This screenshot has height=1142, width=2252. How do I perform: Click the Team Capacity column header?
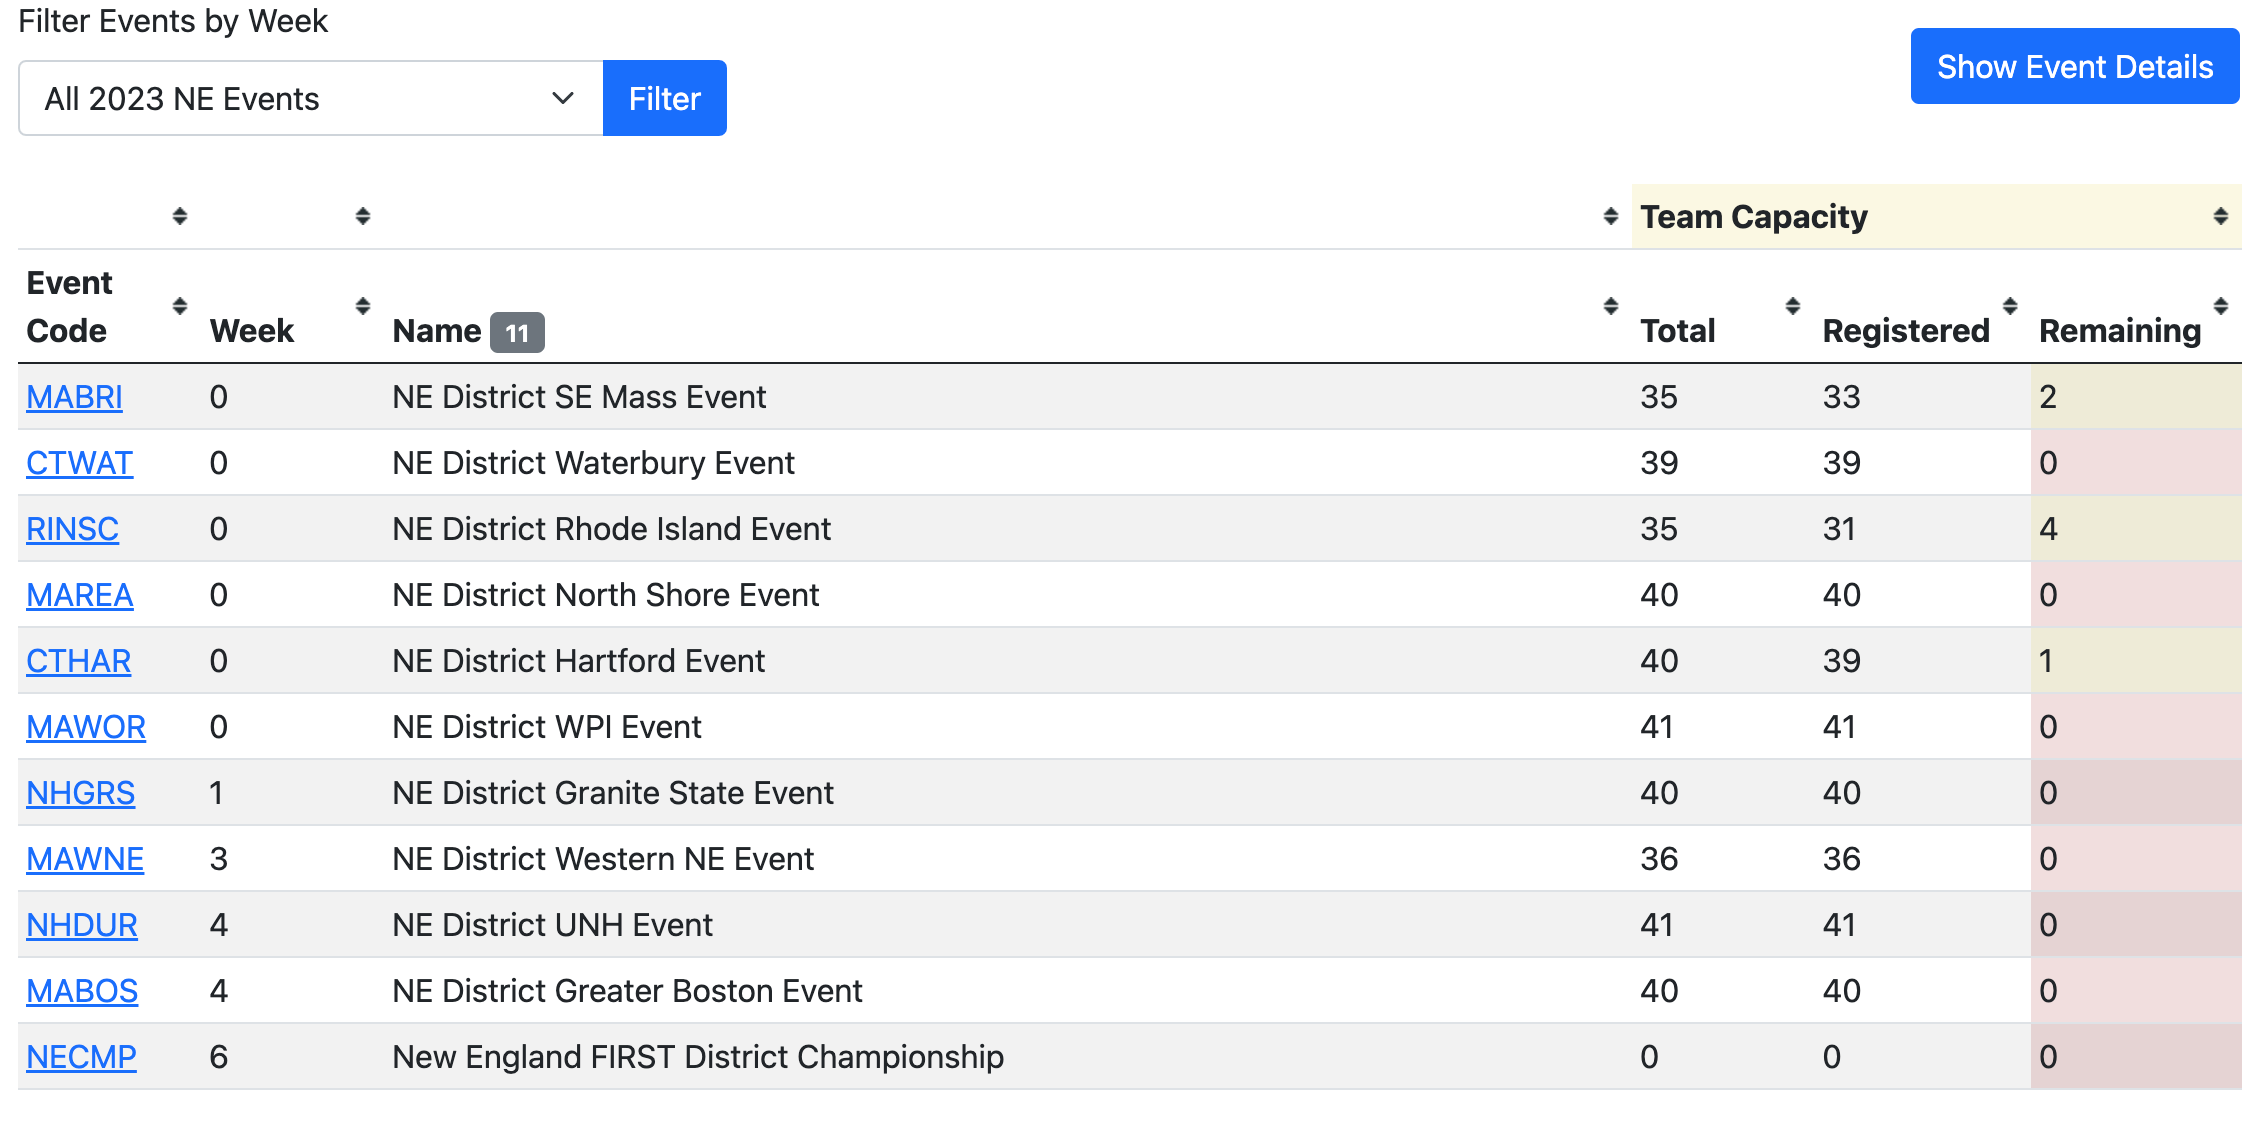pyautogui.click(x=1754, y=217)
